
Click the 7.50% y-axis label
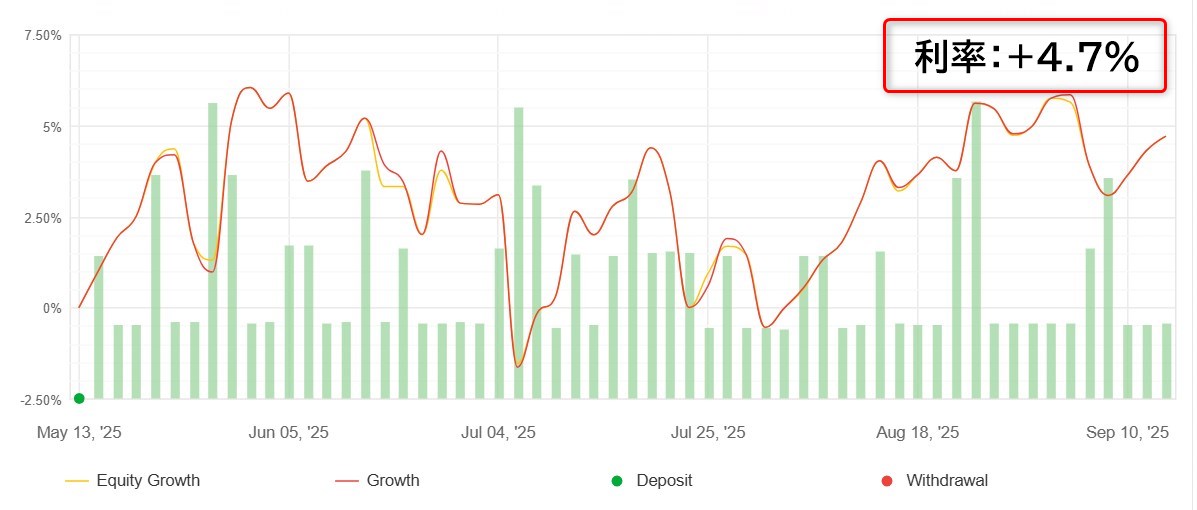41,36
